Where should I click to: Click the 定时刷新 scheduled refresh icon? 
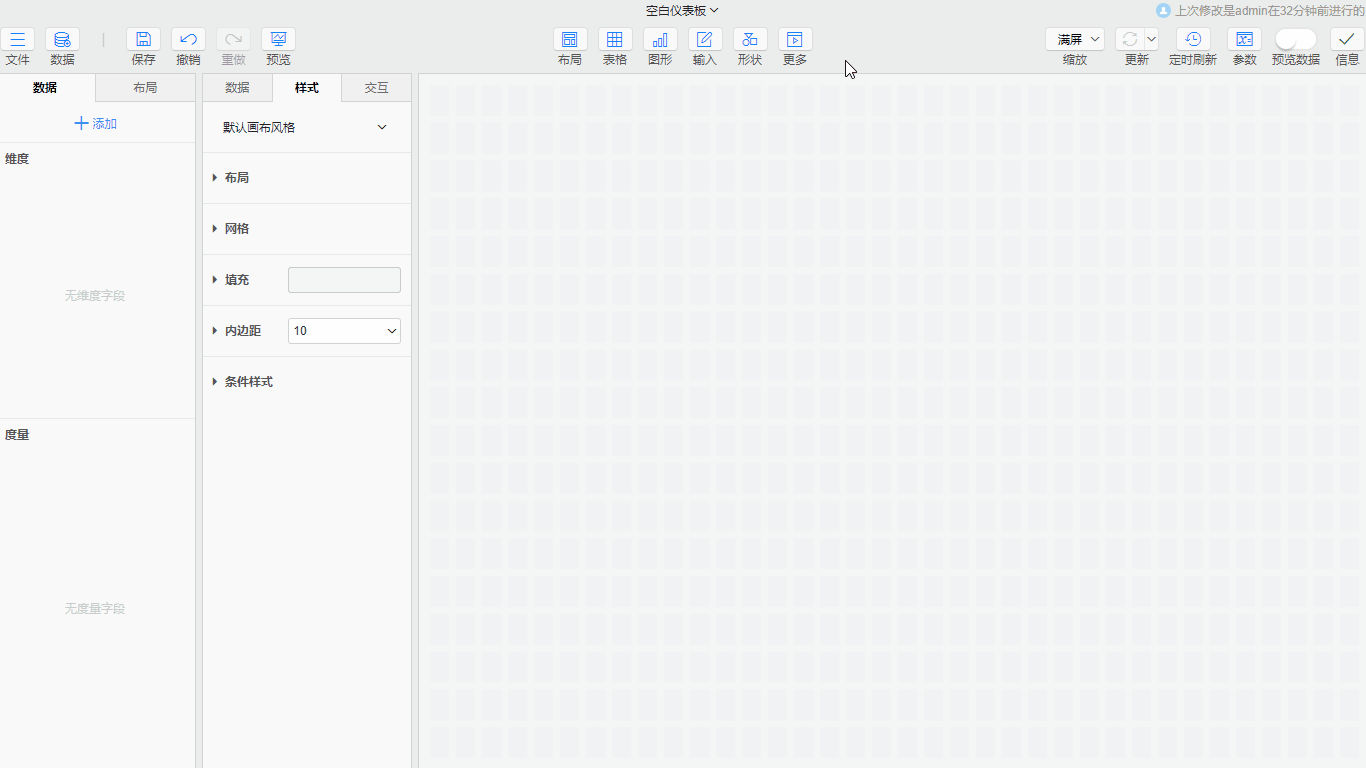click(1193, 40)
